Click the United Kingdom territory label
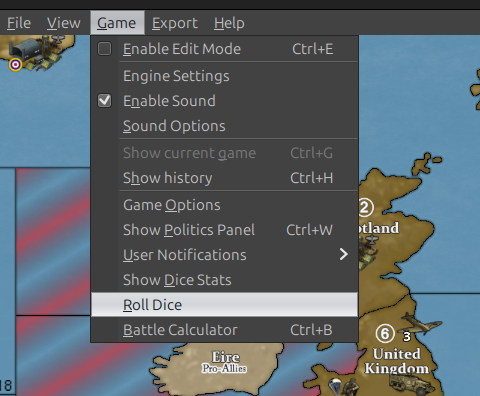Screen dimensions: 480x396 [397, 361]
